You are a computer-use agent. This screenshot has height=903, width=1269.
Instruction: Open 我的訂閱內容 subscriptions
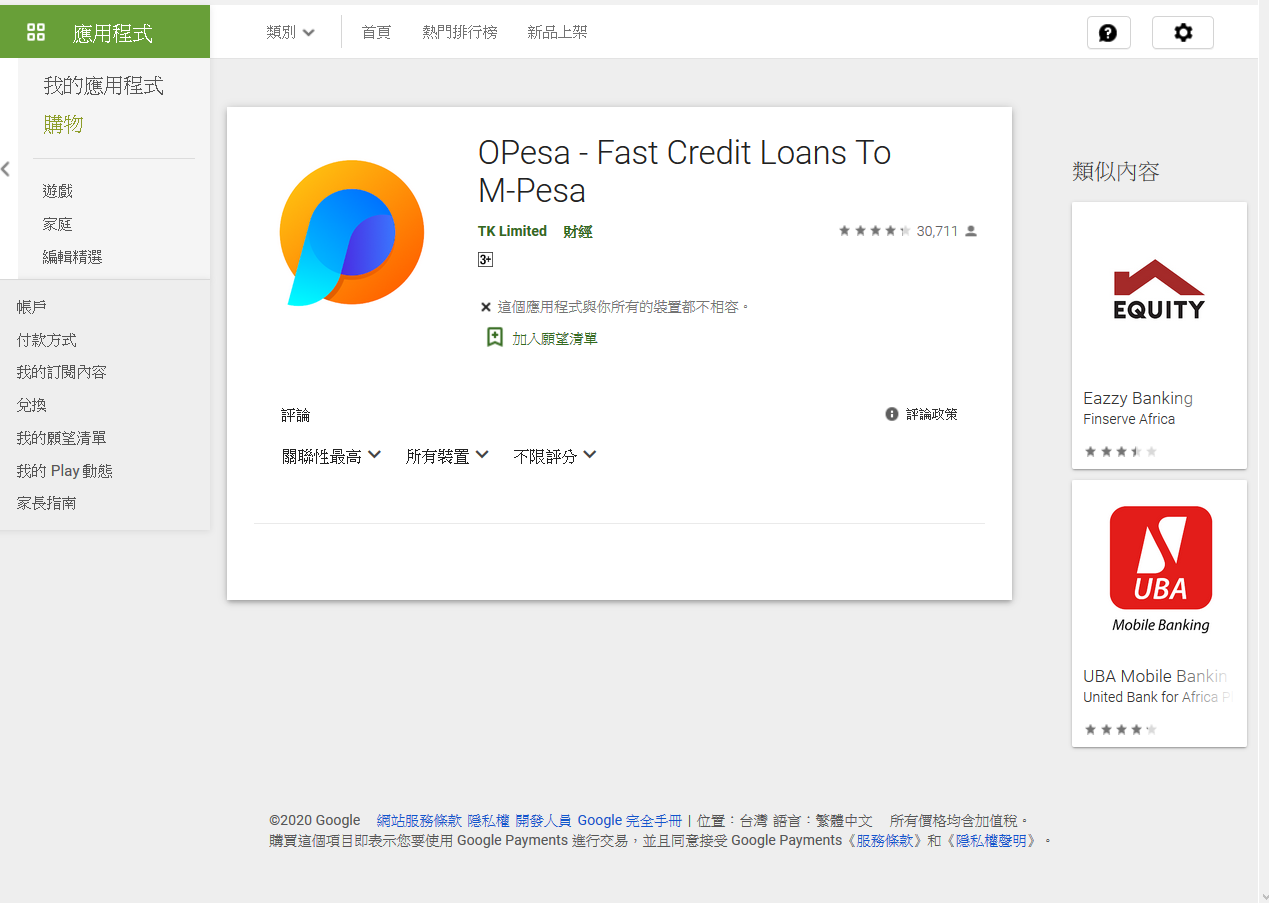(x=62, y=372)
